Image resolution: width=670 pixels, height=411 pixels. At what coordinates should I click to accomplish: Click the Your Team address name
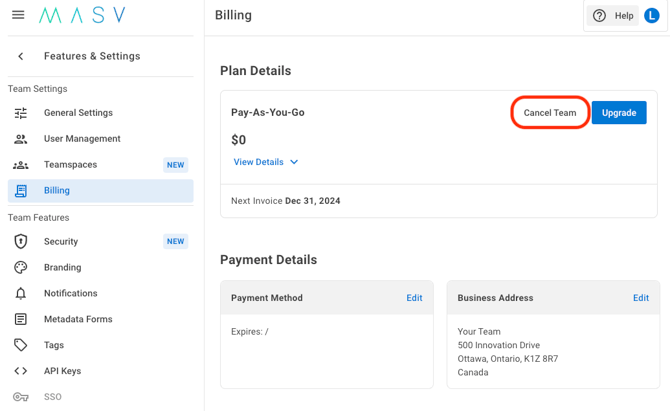(479, 332)
